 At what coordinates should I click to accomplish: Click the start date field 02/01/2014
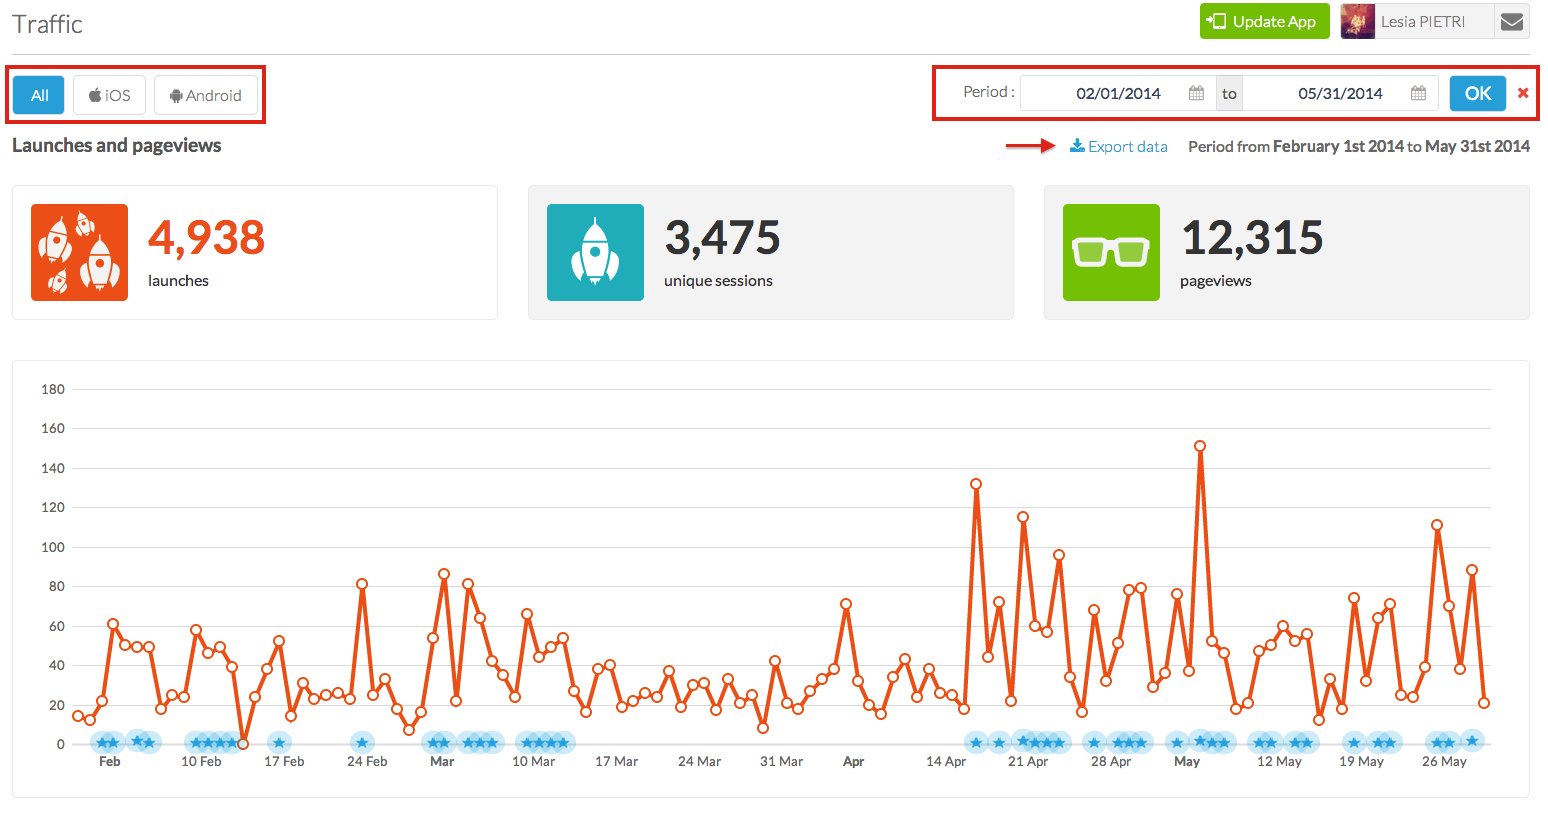[x=1117, y=93]
